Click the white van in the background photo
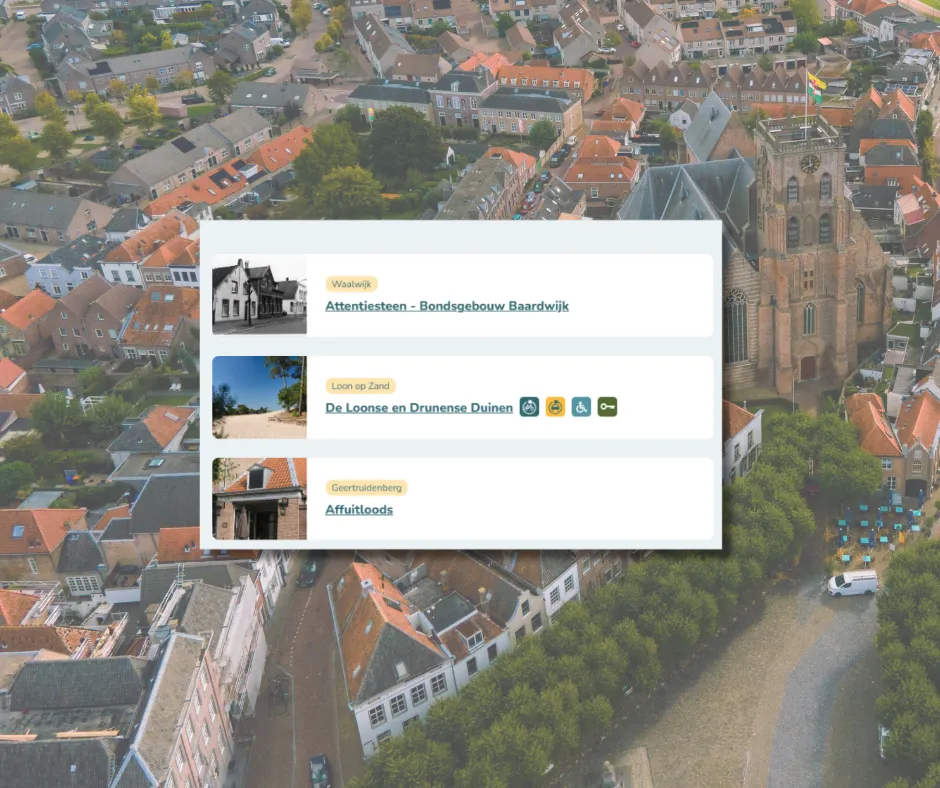 pyautogui.click(x=852, y=583)
